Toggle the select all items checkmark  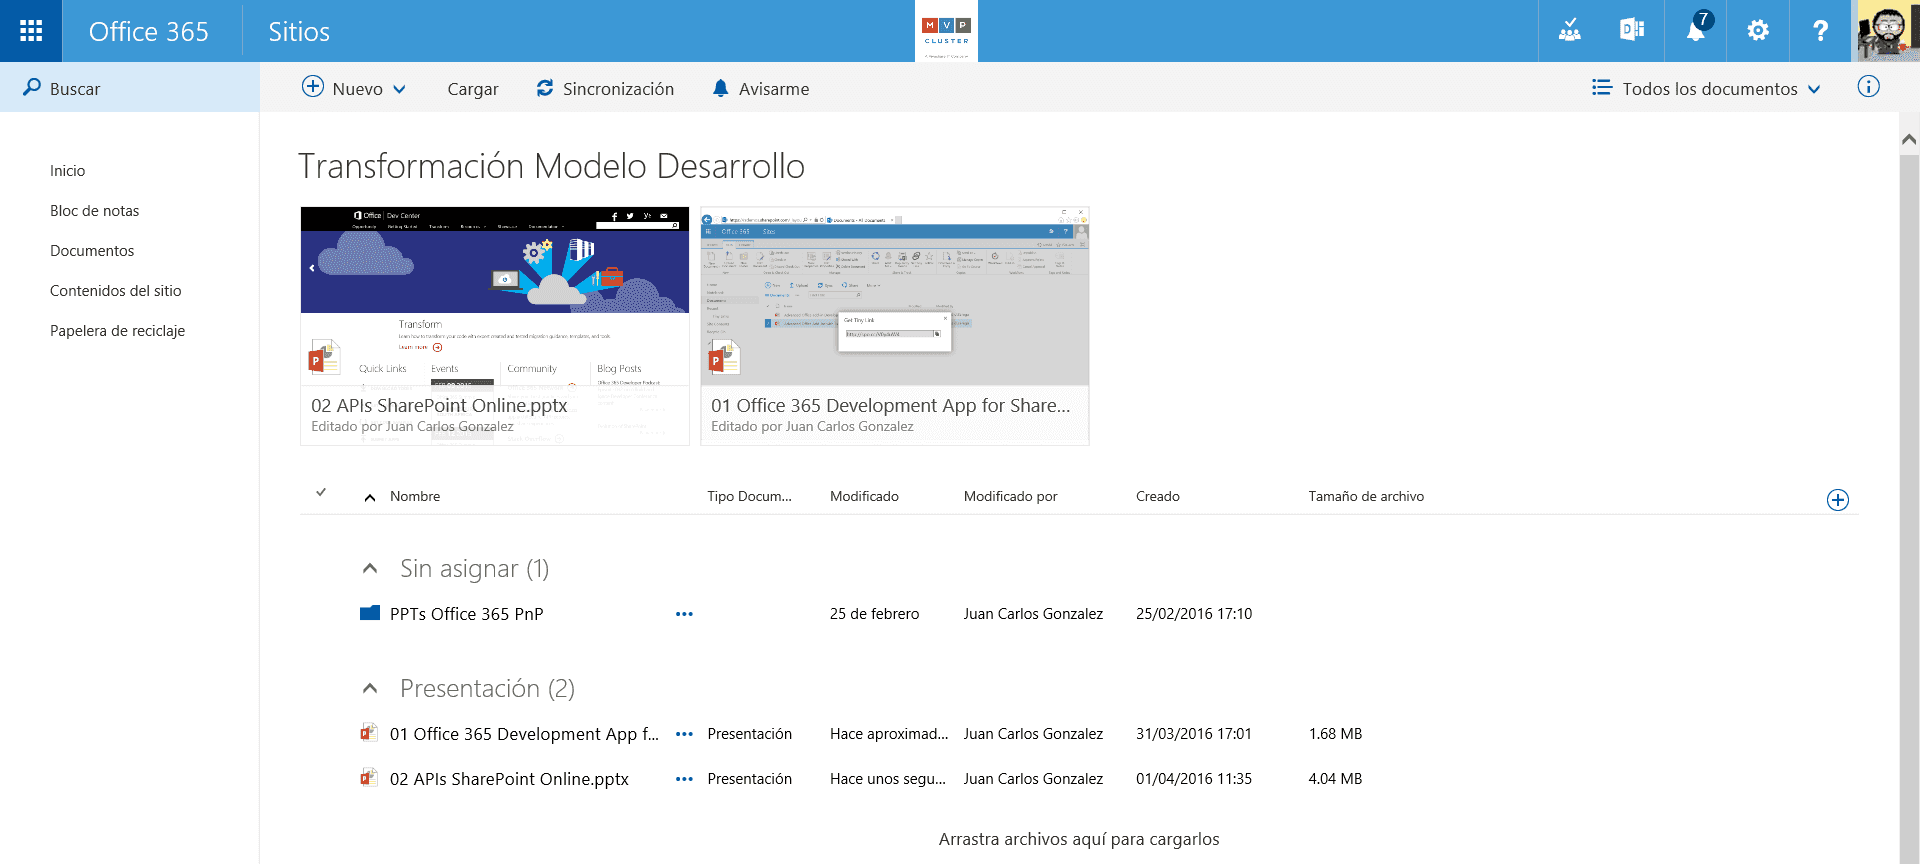(x=321, y=492)
